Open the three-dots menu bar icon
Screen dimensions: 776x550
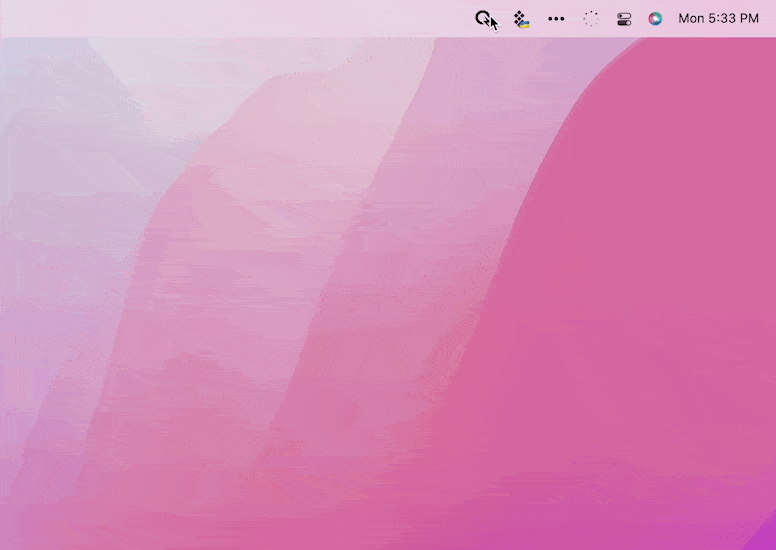[x=556, y=19]
